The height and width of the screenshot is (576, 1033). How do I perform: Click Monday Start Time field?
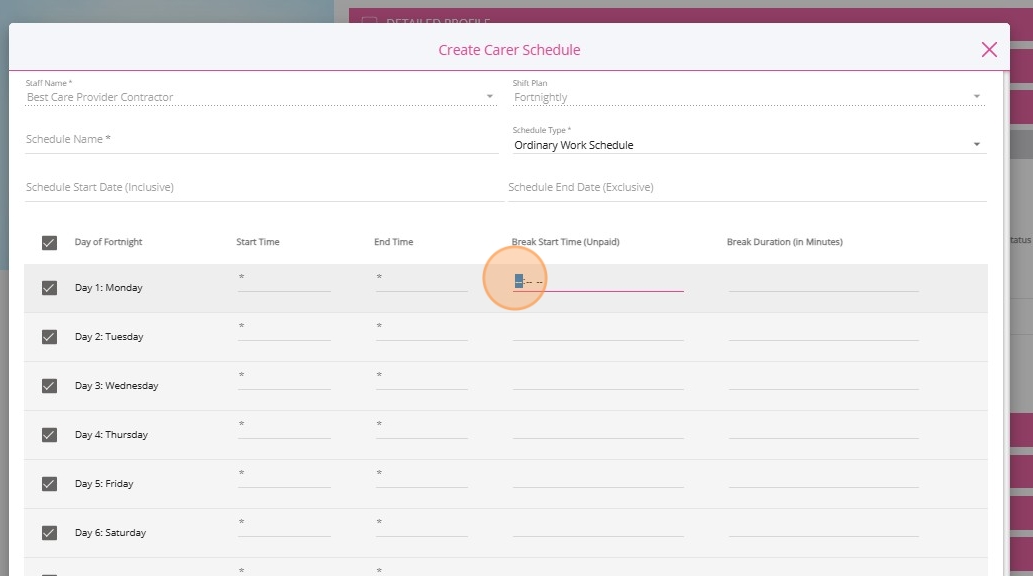coord(284,283)
